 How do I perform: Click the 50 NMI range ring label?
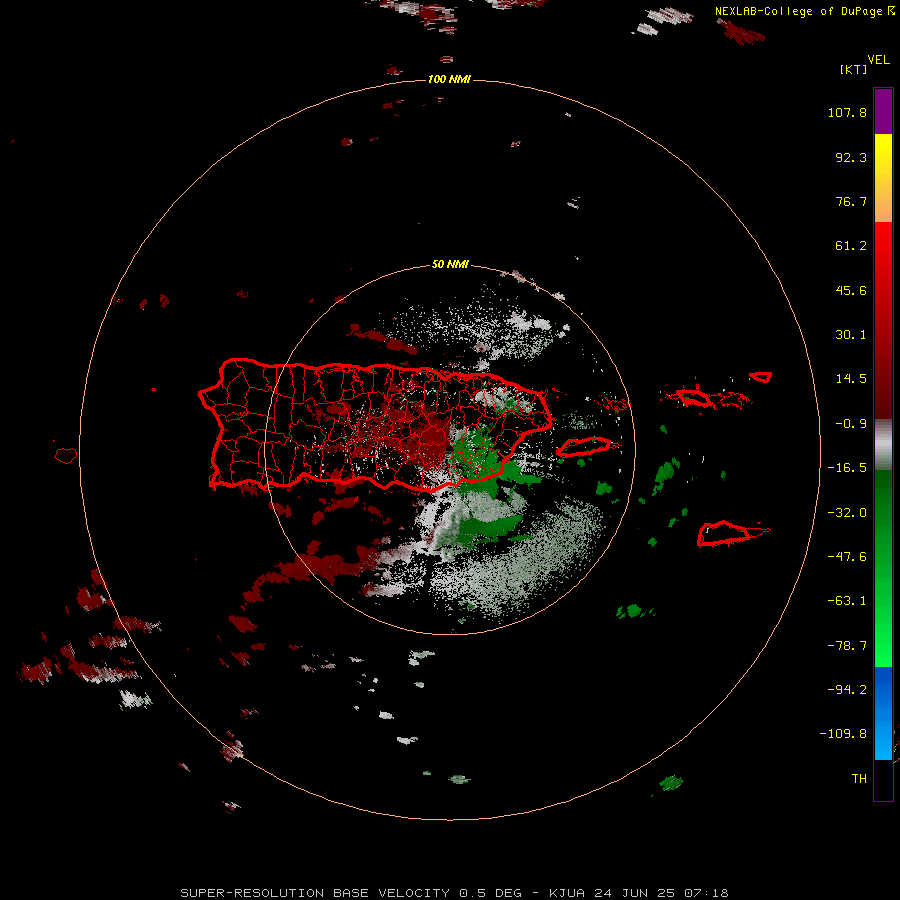coord(449,264)
